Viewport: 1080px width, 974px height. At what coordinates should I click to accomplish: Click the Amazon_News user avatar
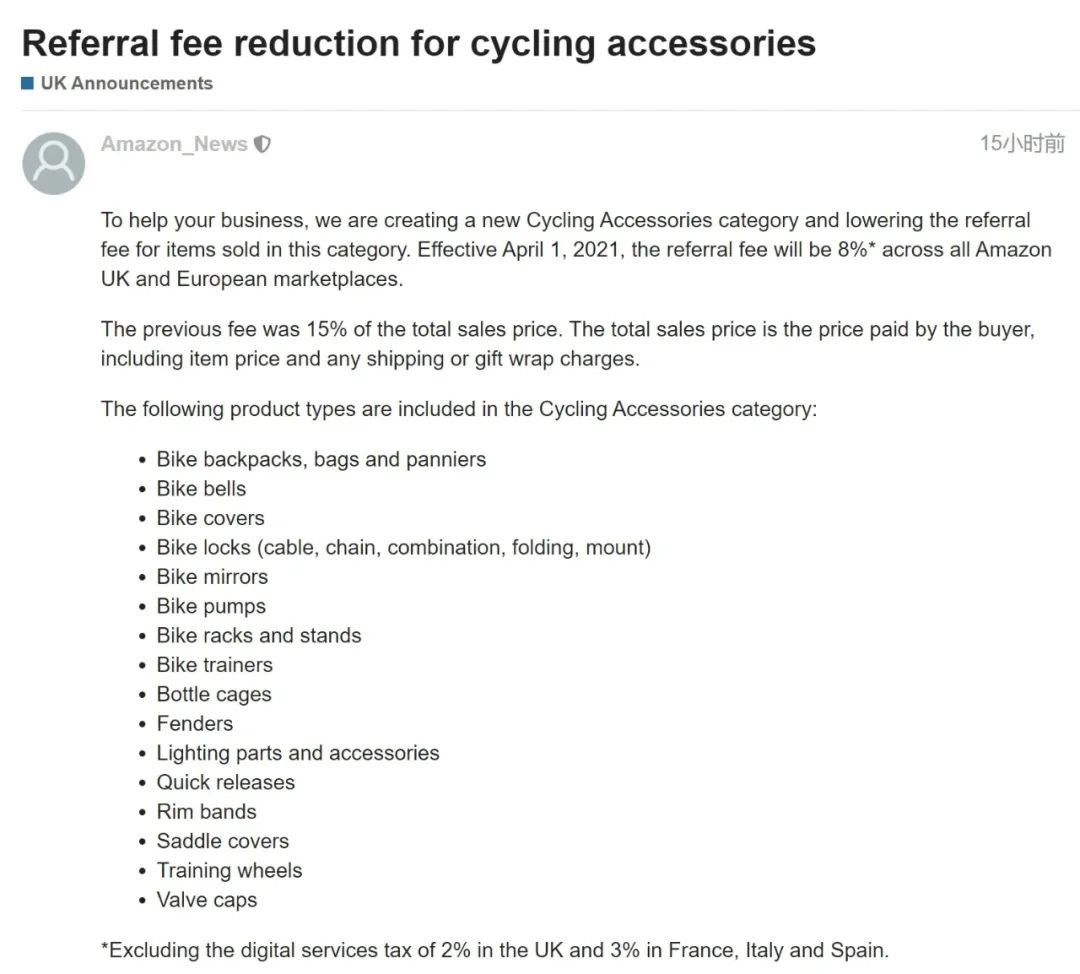(53, 163)
